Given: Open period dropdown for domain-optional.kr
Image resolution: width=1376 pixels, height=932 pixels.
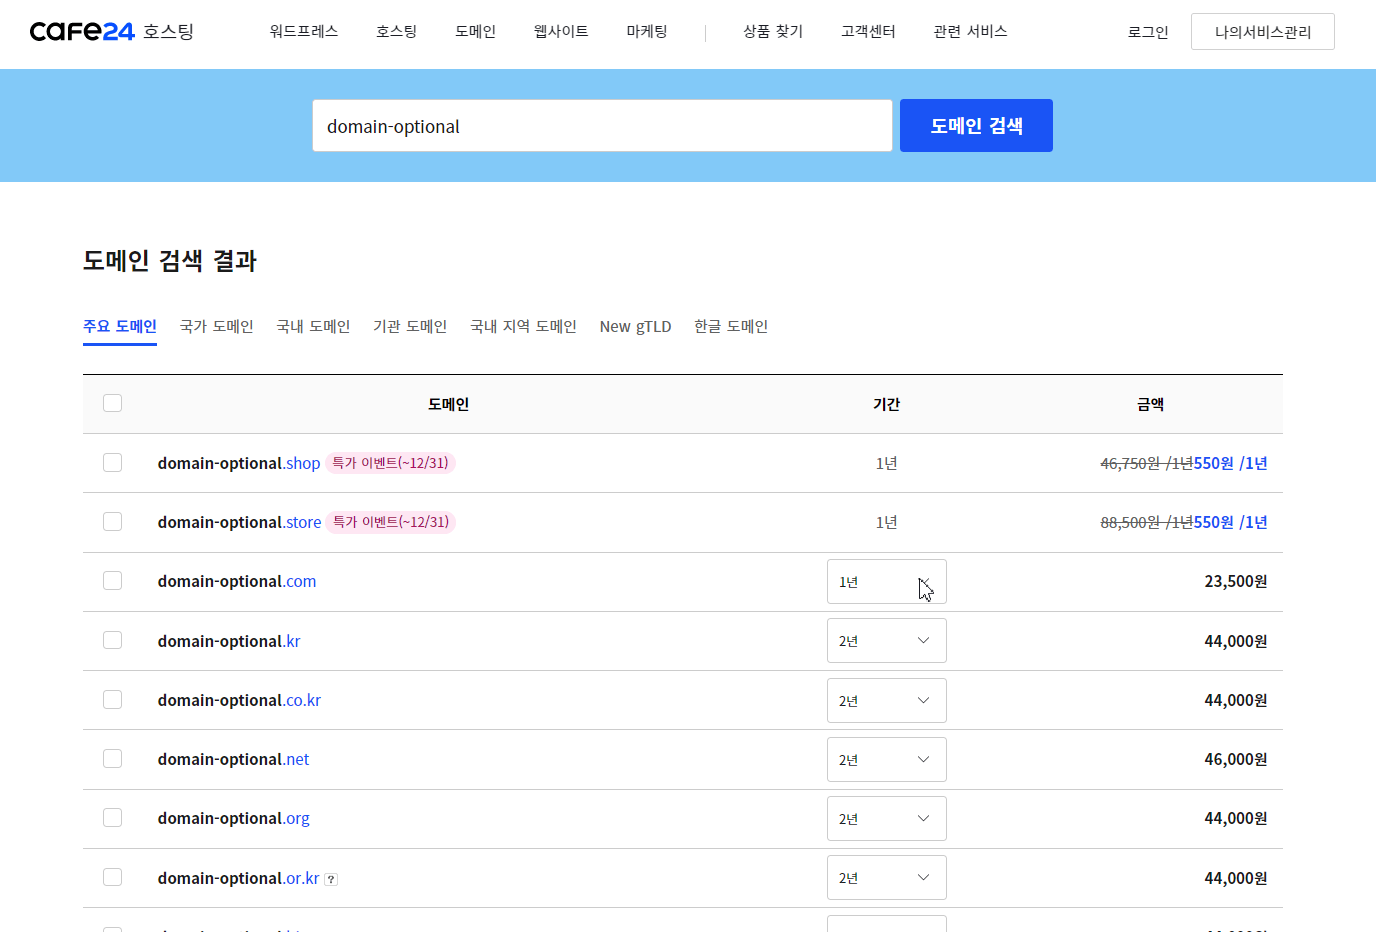Looking at the screenshot, I should tap(886, 641).
